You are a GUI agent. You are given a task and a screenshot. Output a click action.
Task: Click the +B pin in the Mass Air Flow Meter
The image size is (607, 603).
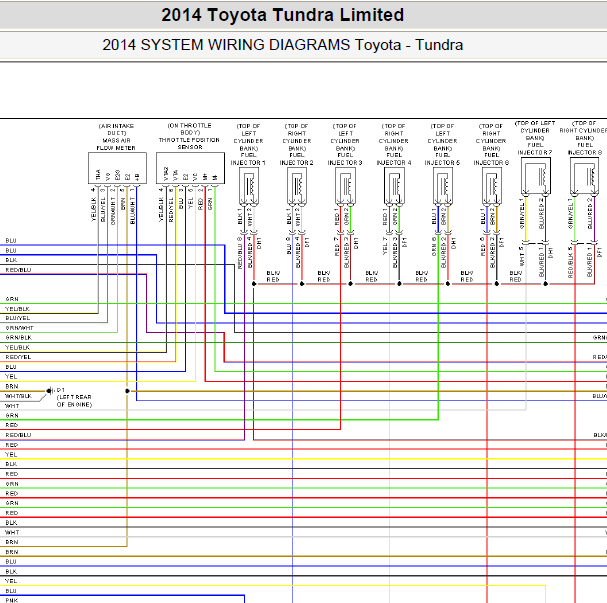tap(137, 177)
